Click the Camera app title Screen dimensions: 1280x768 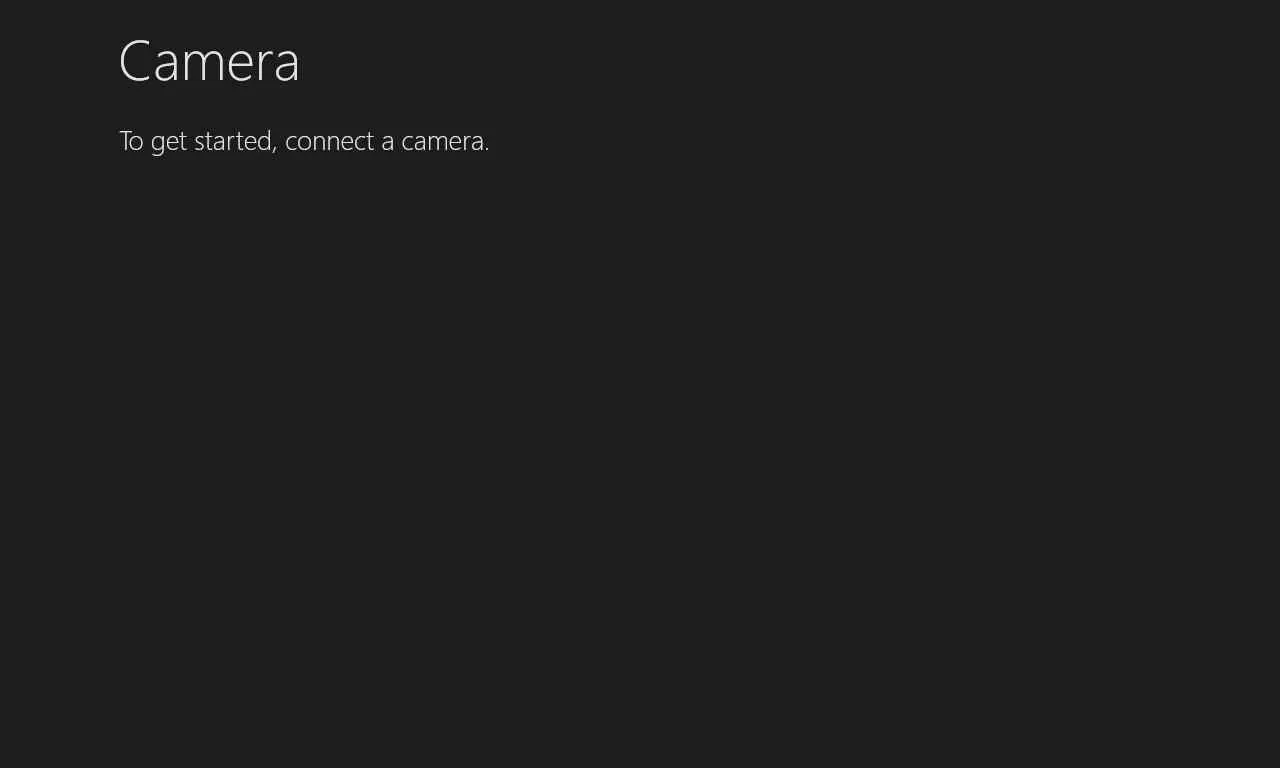pos(209,61)
